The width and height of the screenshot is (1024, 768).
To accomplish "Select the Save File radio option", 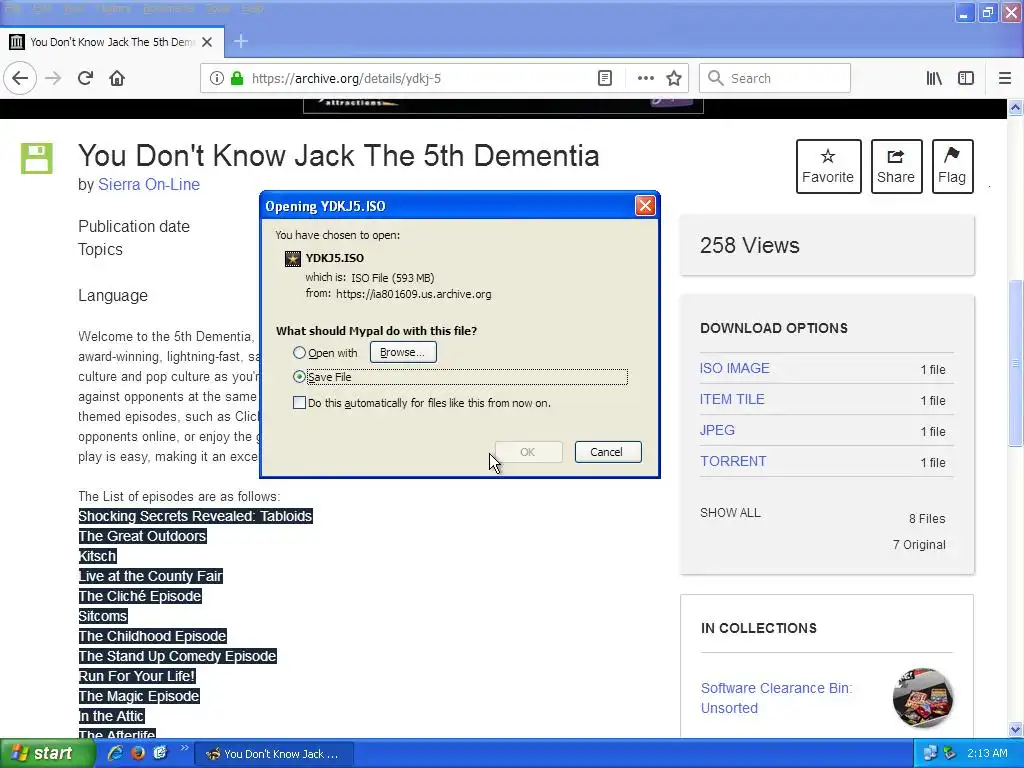I will click(299, 377).
